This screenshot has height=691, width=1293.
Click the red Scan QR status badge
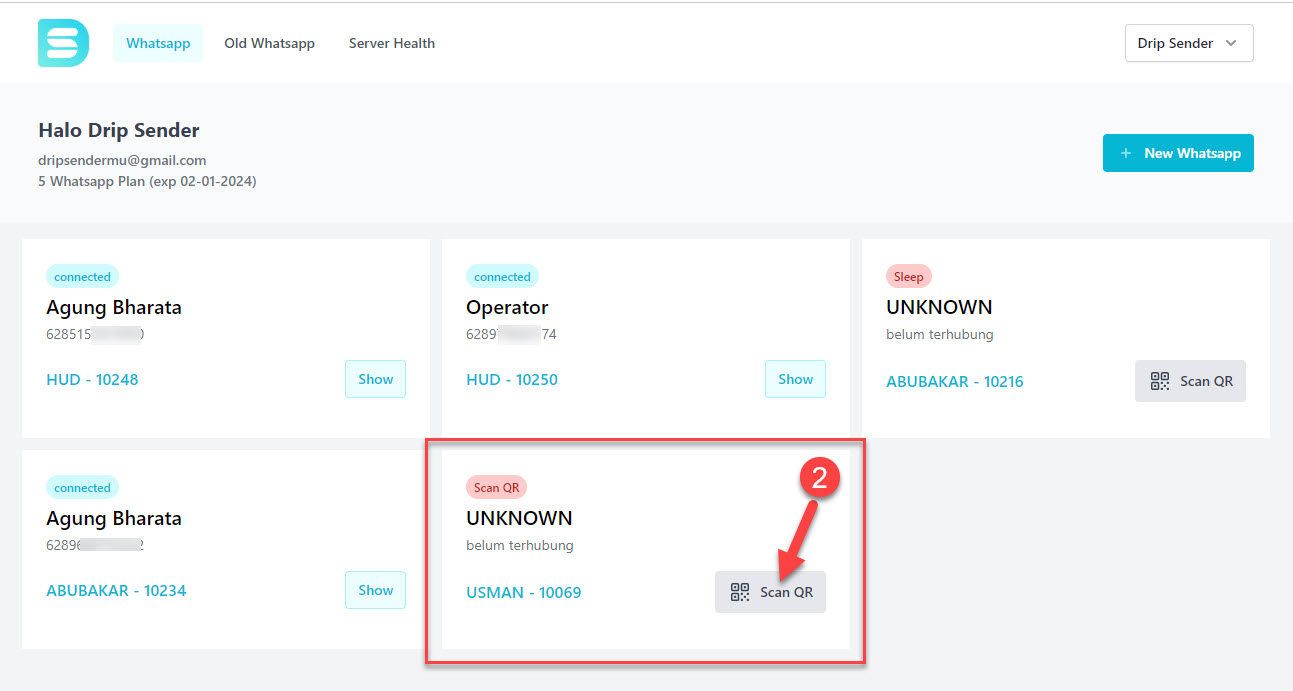point(496,488)
